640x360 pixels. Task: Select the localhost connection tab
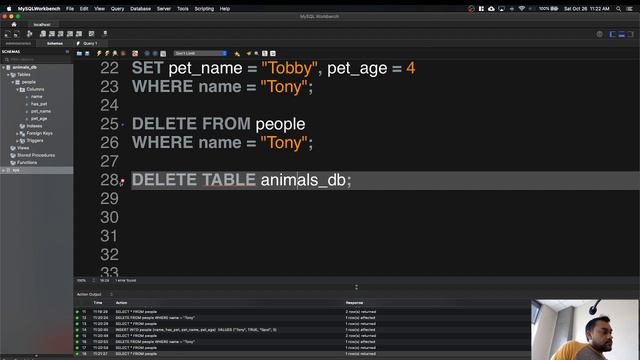pyautogui.click(x=42, y=24)
